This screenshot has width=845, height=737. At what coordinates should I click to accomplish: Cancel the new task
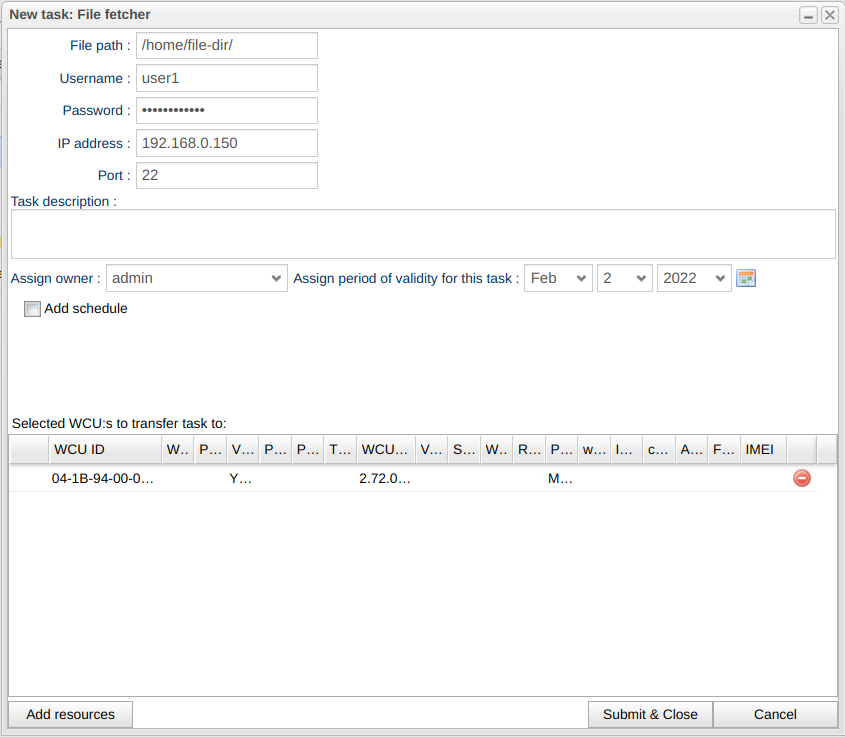pos(775,714)
